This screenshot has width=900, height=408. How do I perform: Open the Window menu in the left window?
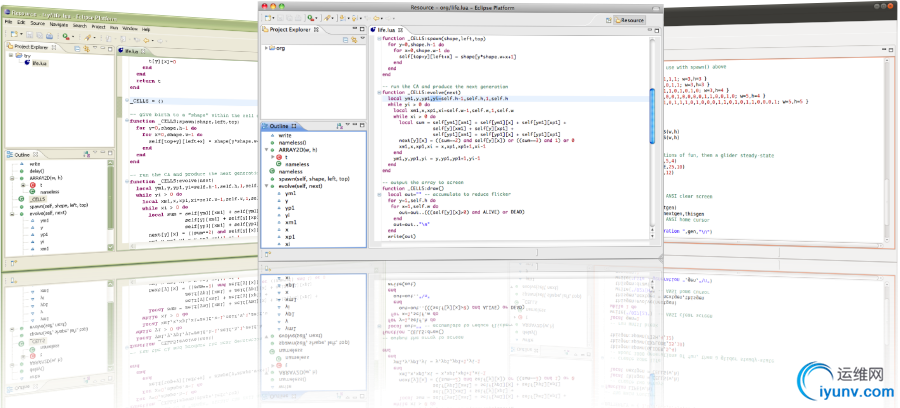130,29
